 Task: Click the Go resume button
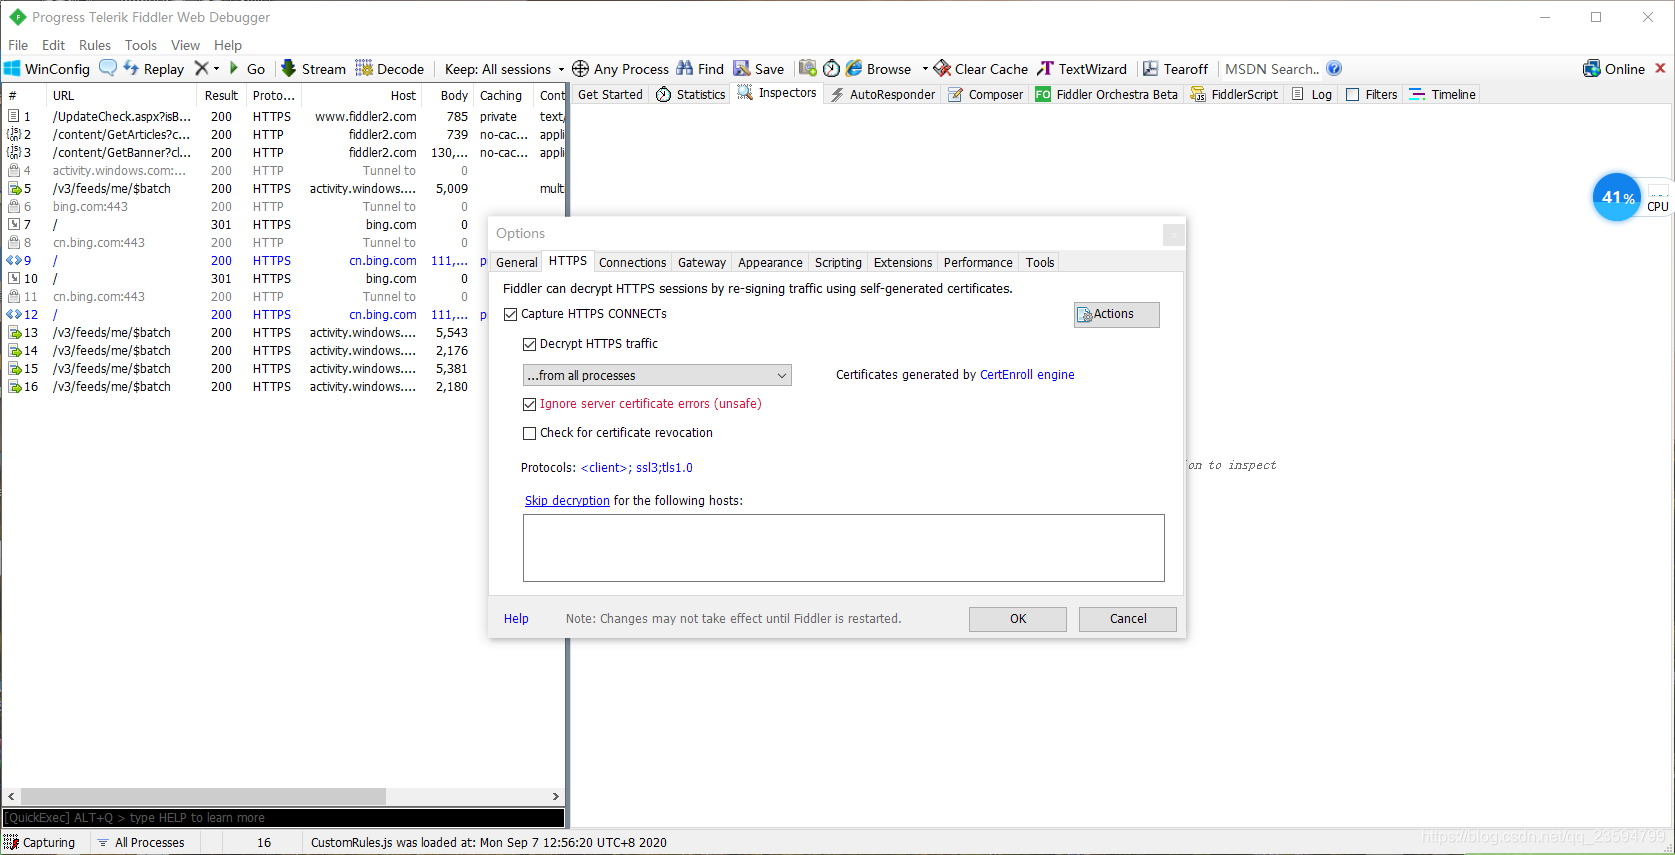(x=247, y=69)
